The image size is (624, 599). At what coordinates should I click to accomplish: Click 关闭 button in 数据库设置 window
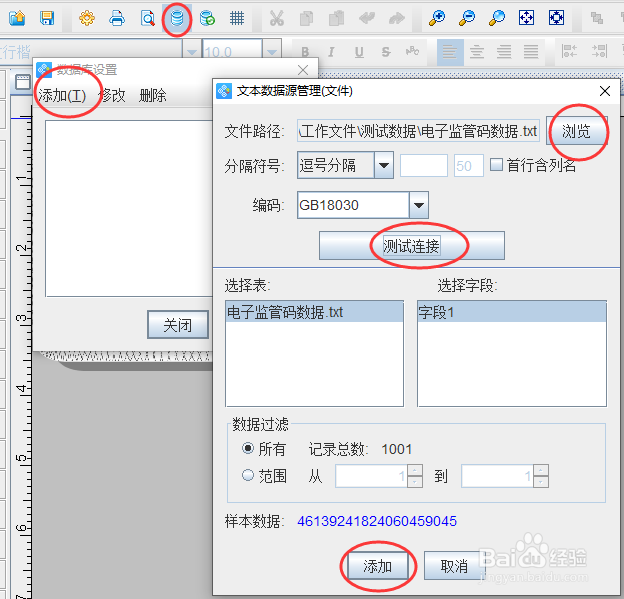pos(177,325)
